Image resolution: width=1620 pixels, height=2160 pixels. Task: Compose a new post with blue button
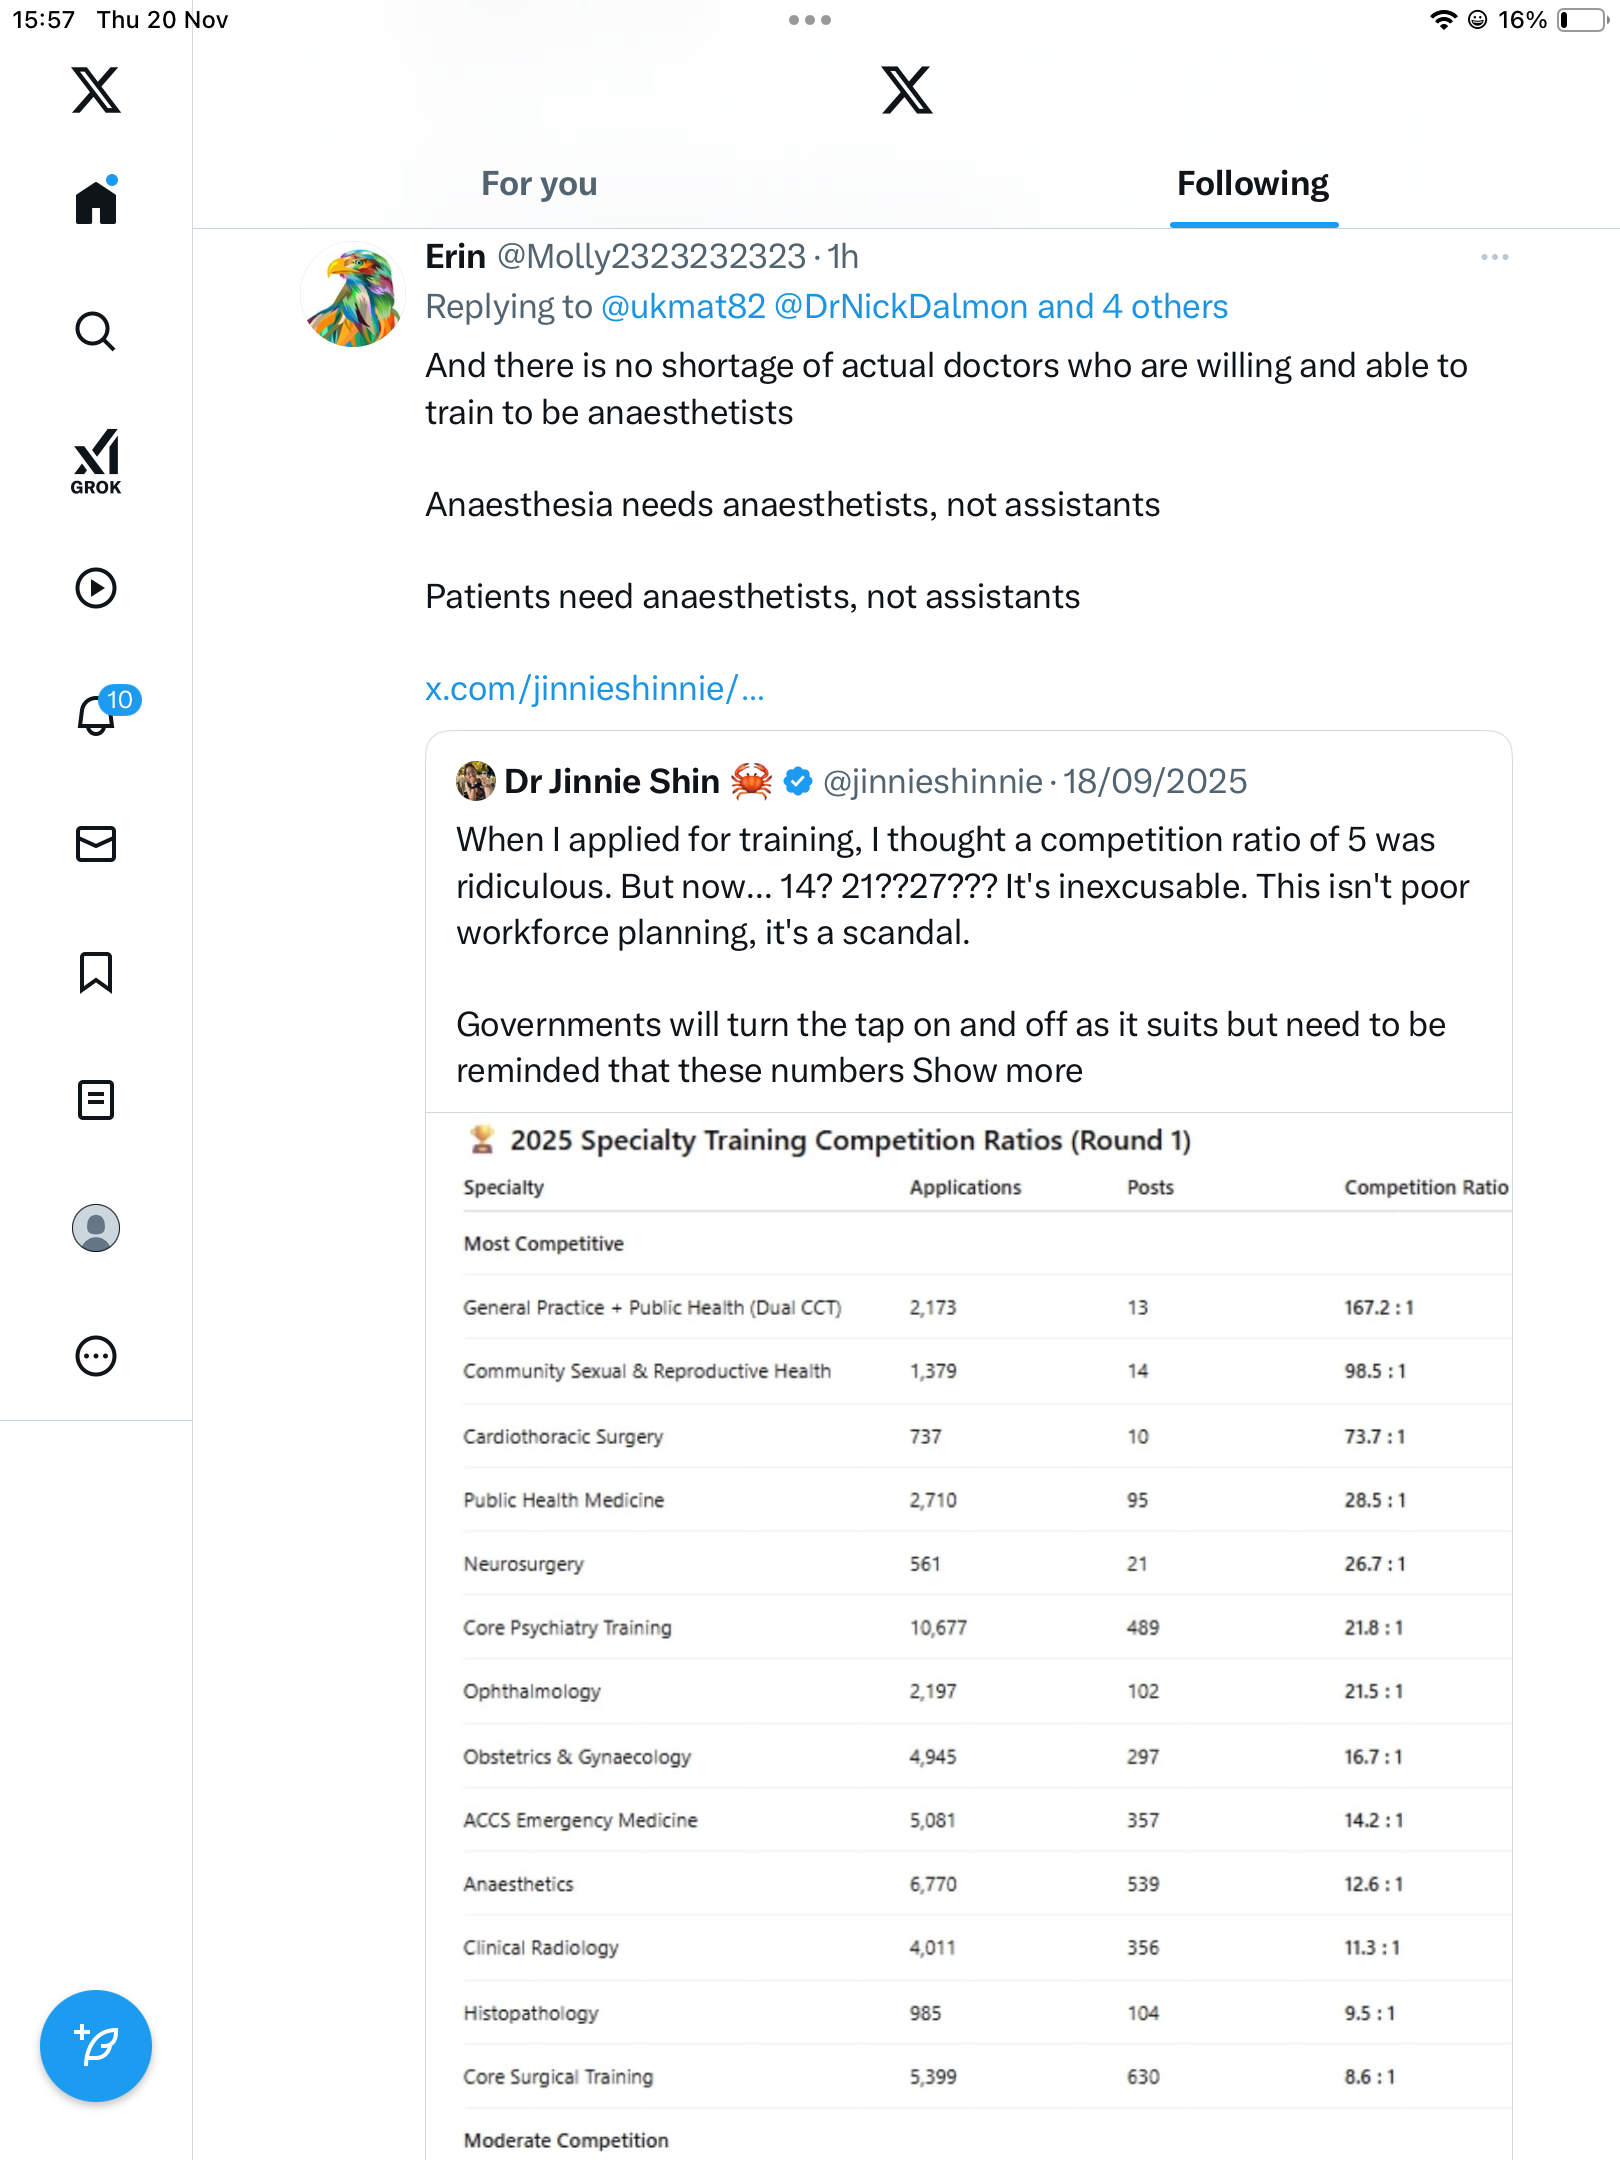pos(96,2046)
